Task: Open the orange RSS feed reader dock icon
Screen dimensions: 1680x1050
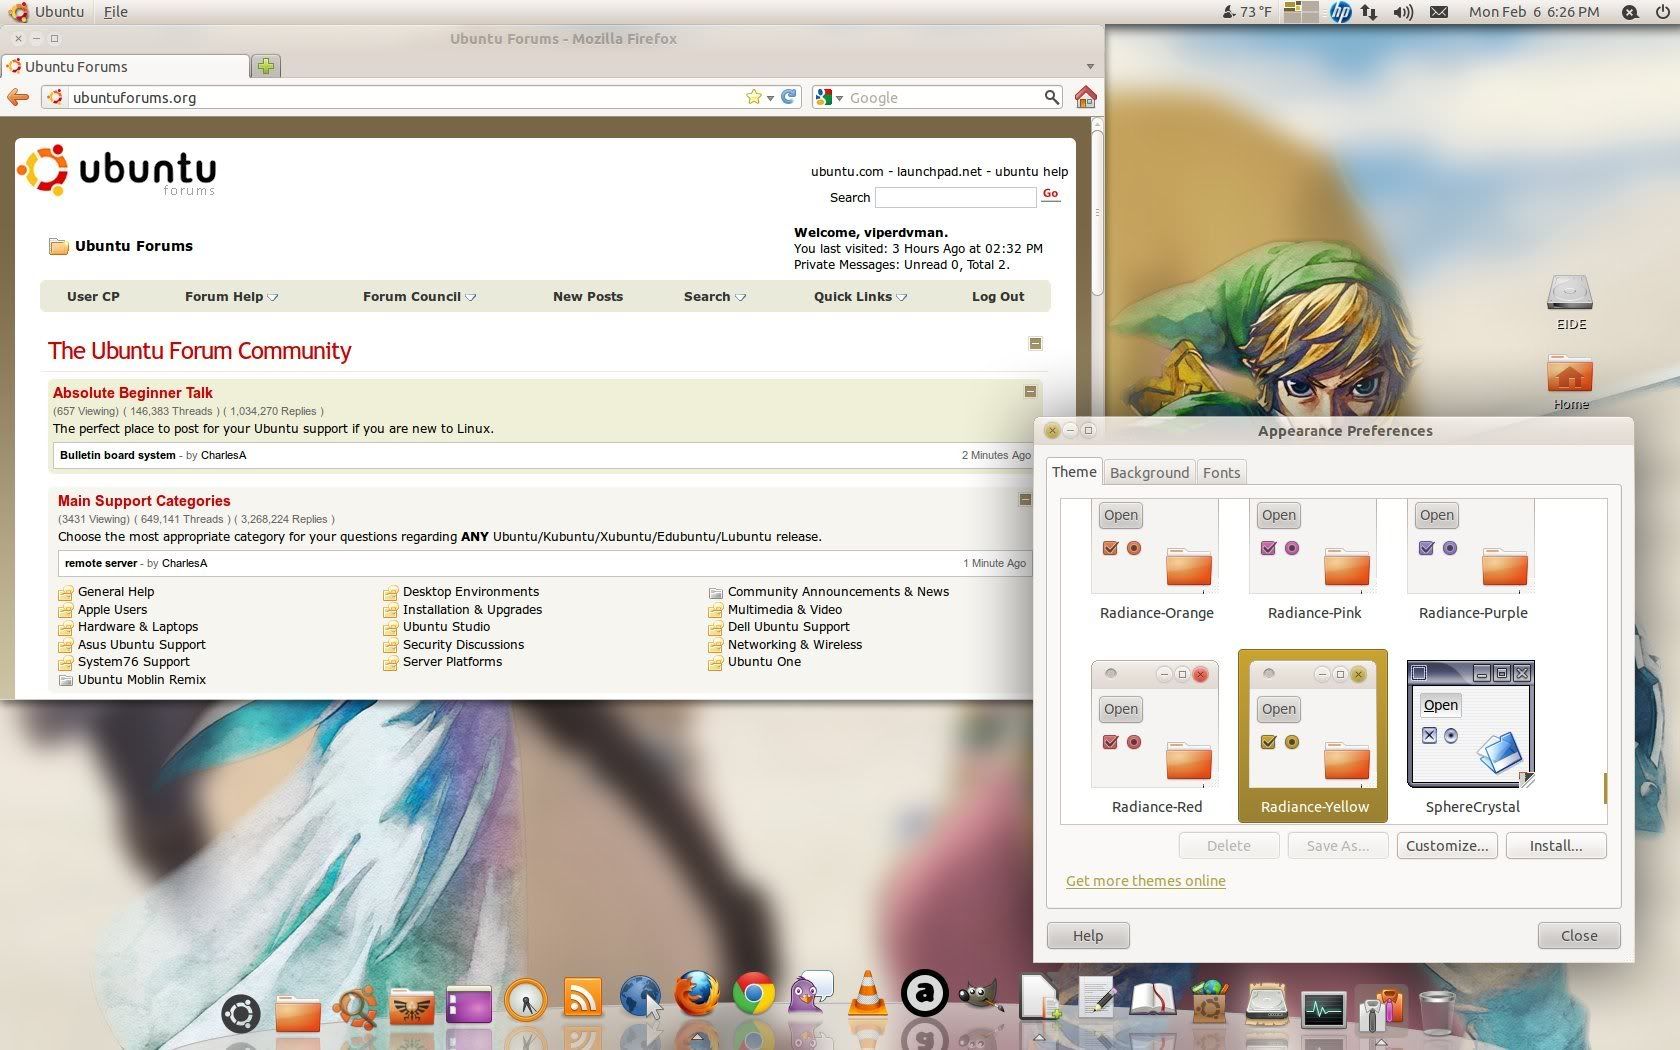Action: coord(583,997)
